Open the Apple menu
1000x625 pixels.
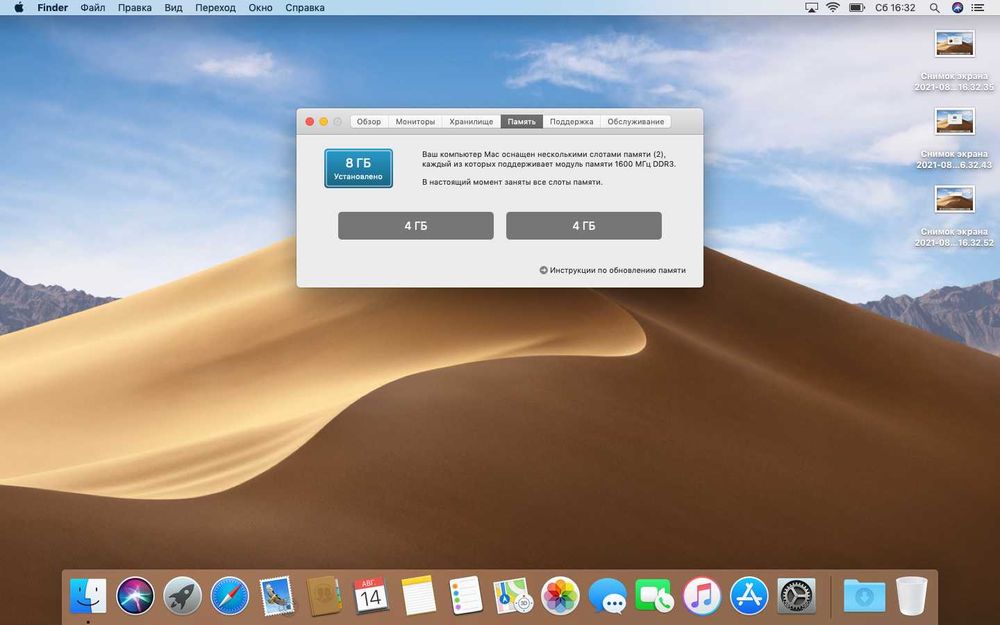18,8
